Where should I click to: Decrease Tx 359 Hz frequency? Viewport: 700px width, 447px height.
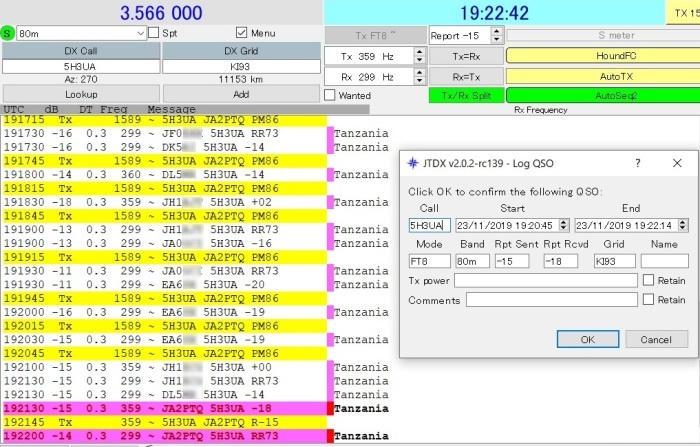click(419, 60)
